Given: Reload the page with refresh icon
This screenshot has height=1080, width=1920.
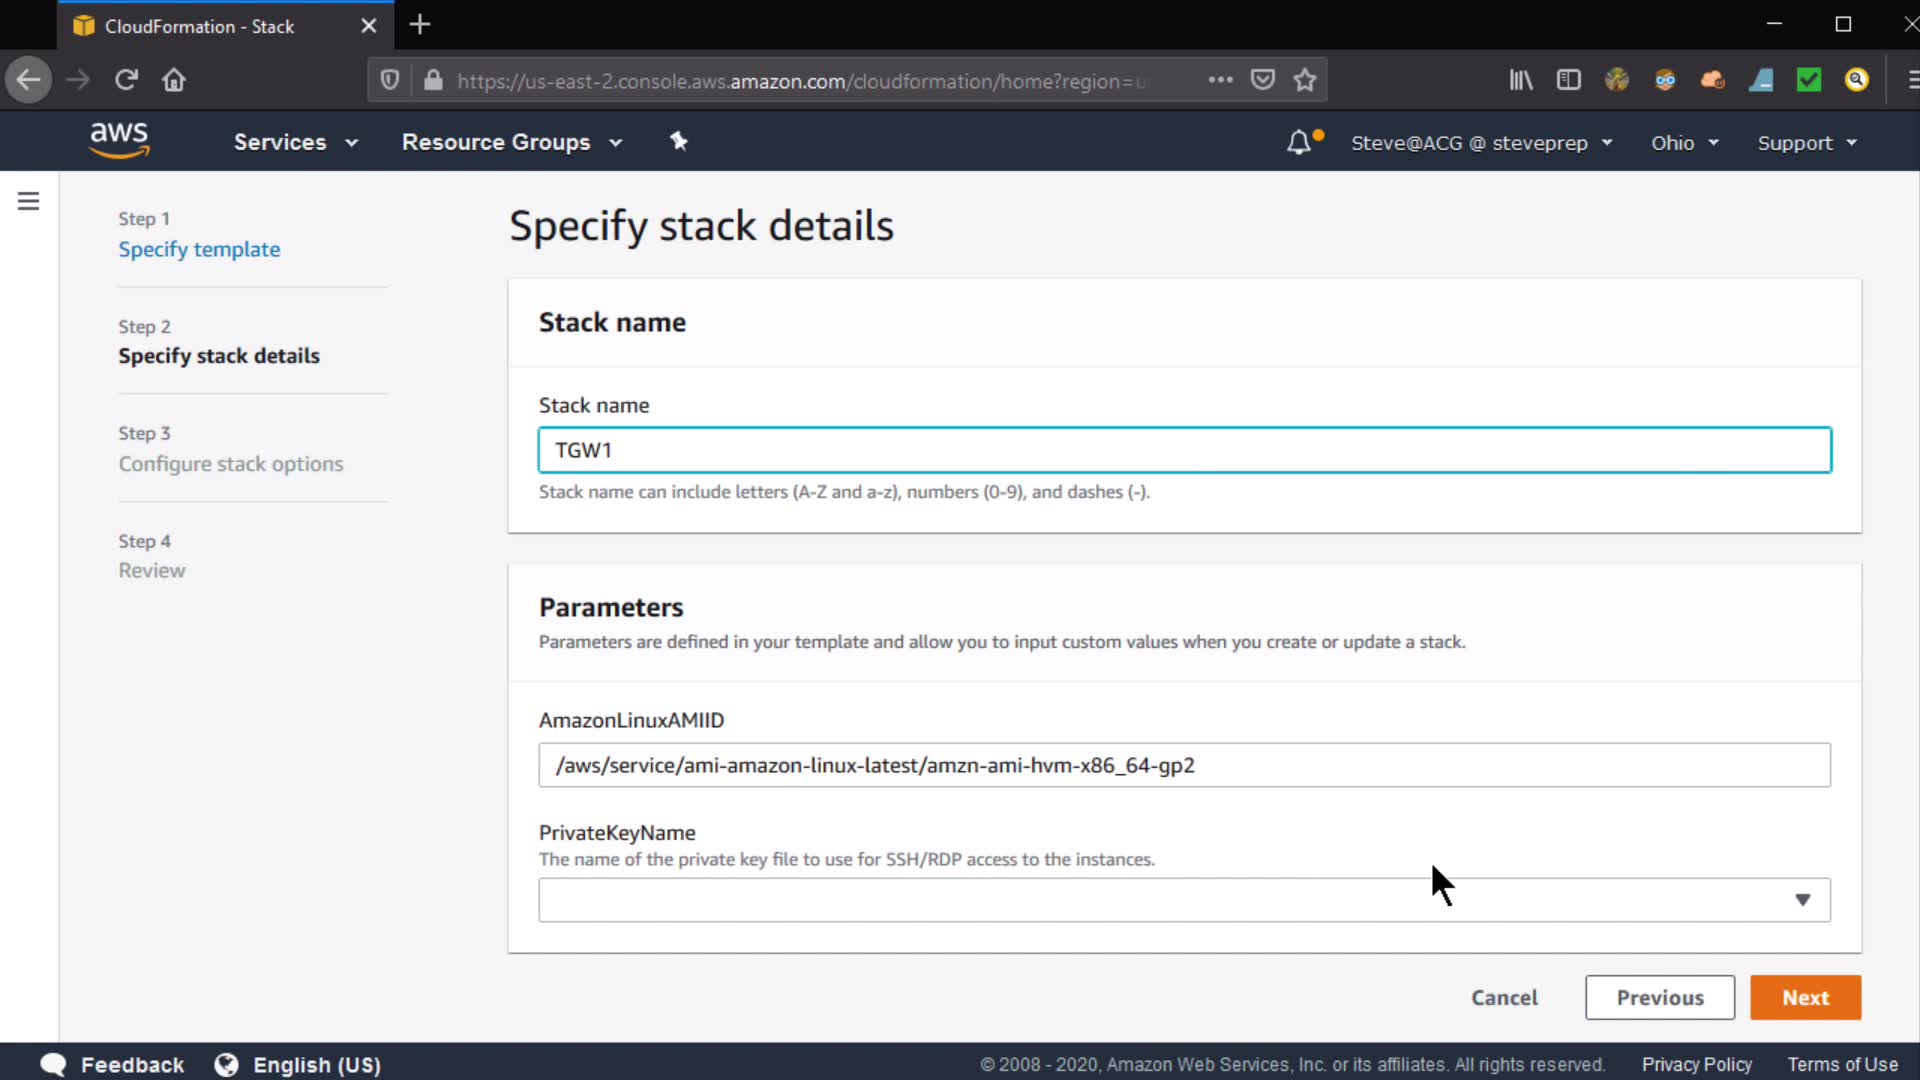Looking at the screenshot, I should (x=126, y=80).
